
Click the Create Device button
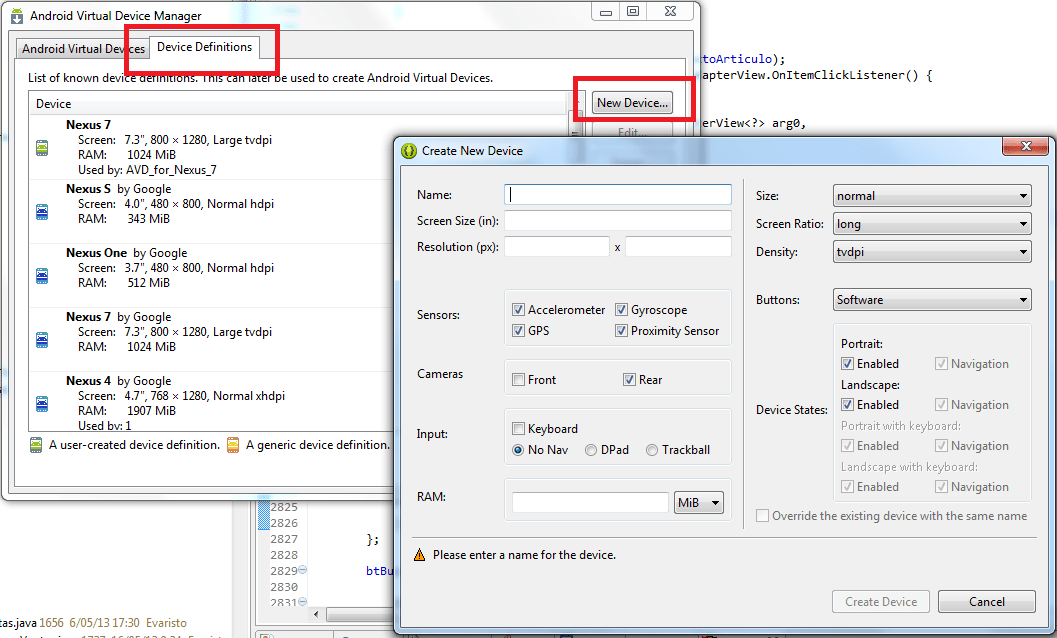[881, 602]
